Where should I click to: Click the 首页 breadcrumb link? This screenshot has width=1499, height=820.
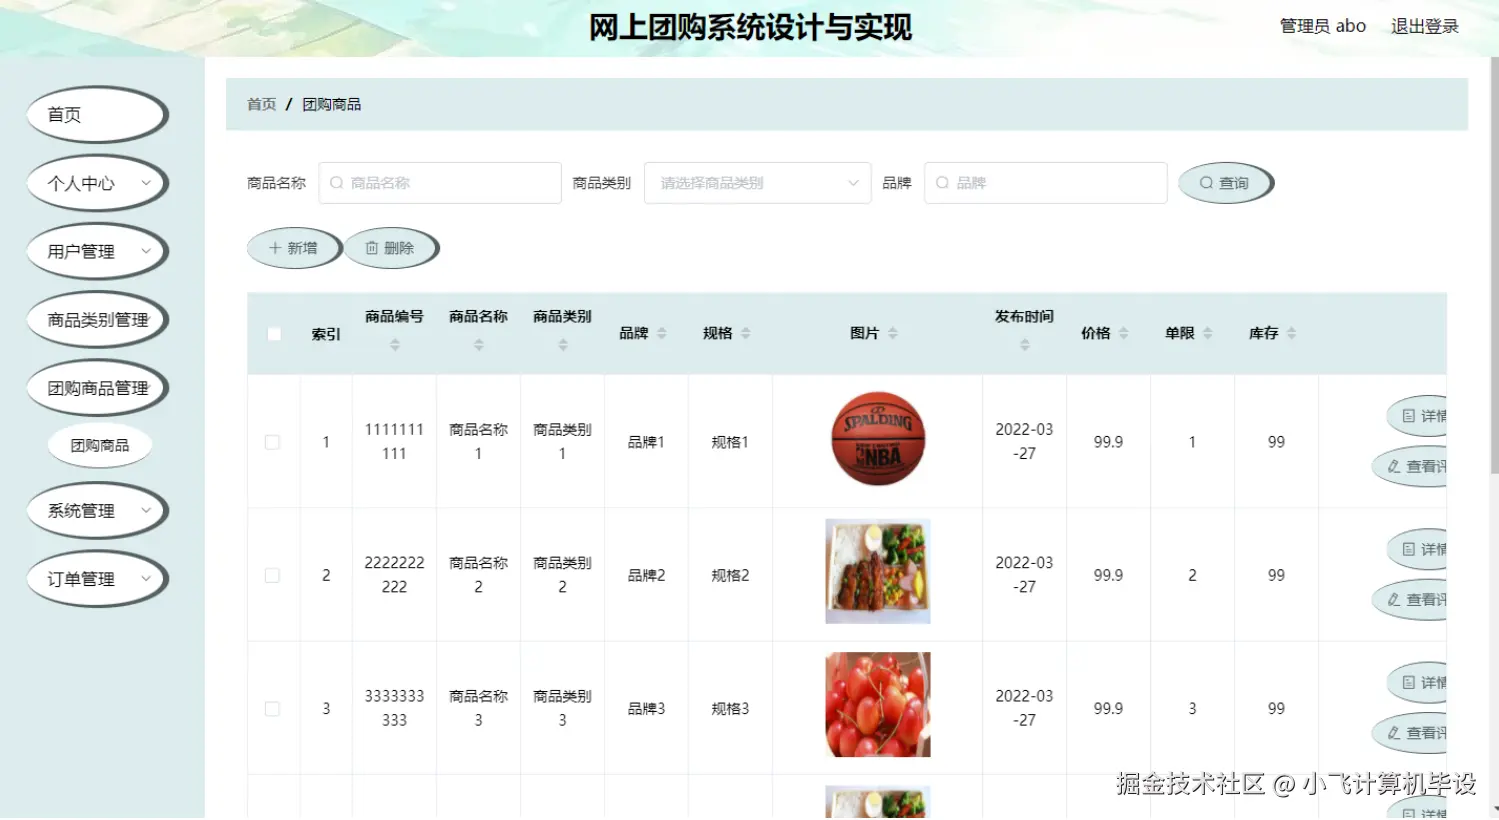[262, 104]
